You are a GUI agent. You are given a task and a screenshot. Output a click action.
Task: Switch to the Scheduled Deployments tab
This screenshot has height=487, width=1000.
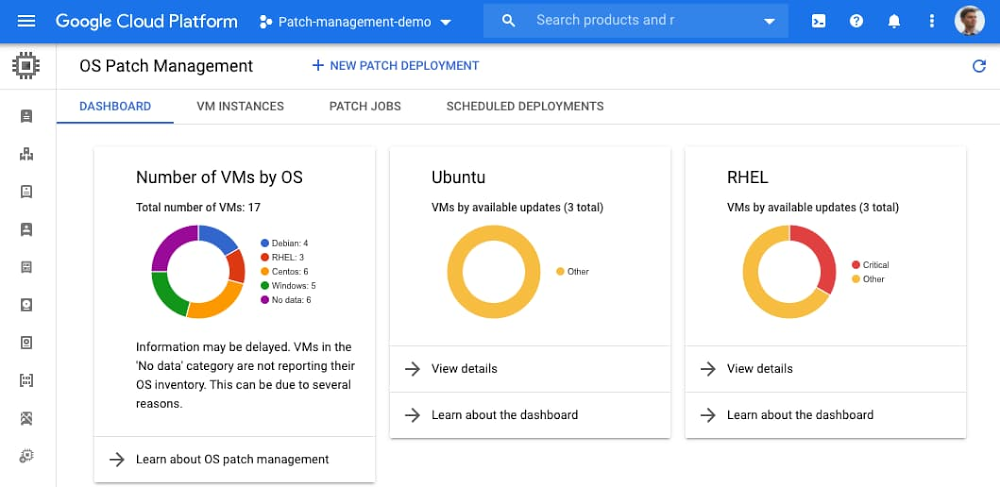click(x=525, y=106)
